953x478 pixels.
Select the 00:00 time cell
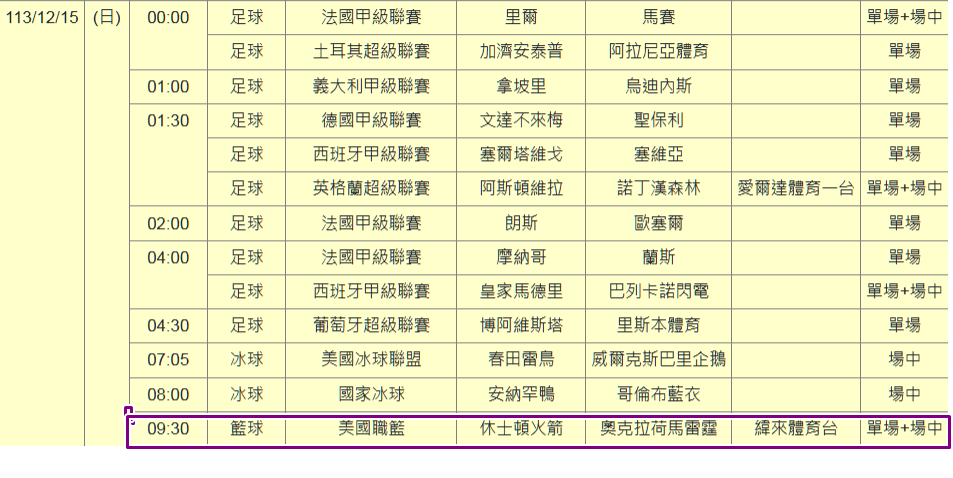(x=168, y=18)
